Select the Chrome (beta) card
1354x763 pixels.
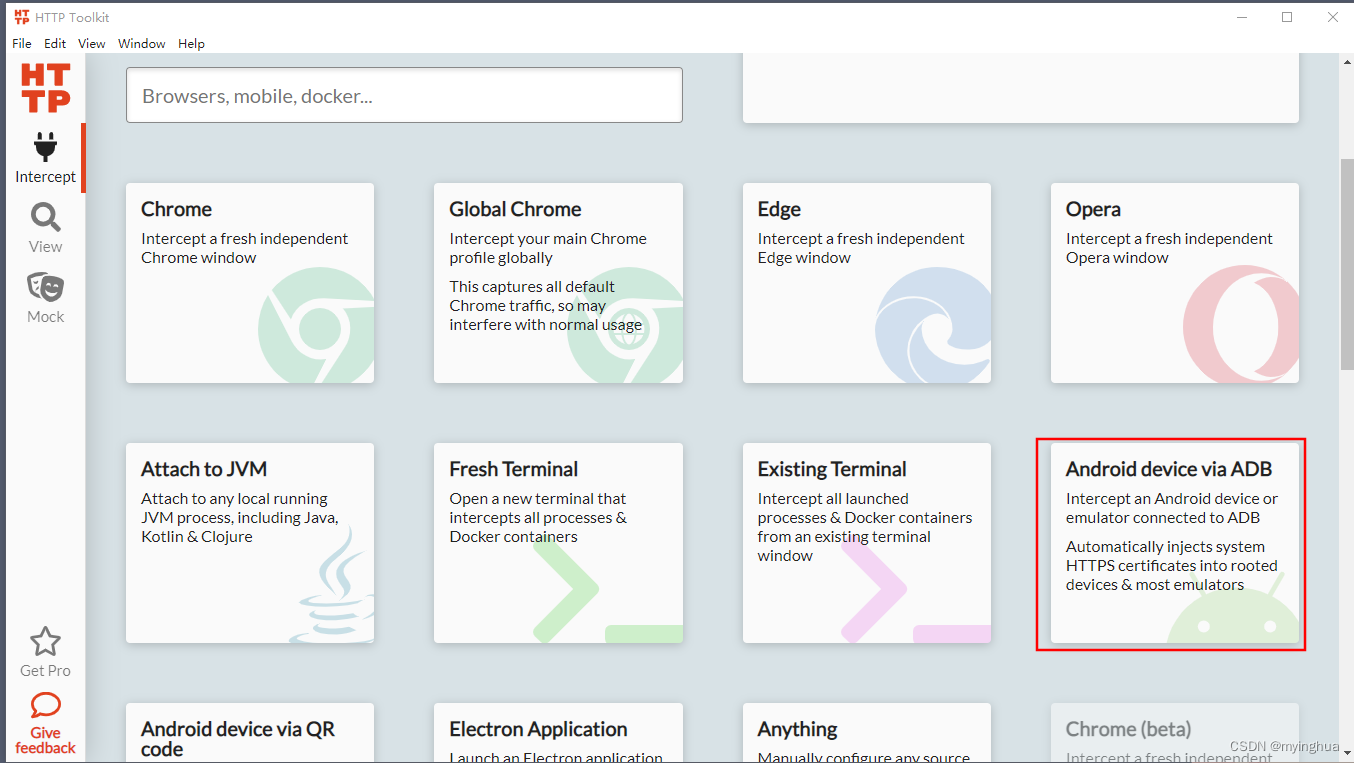click(x=1175, y=733)
